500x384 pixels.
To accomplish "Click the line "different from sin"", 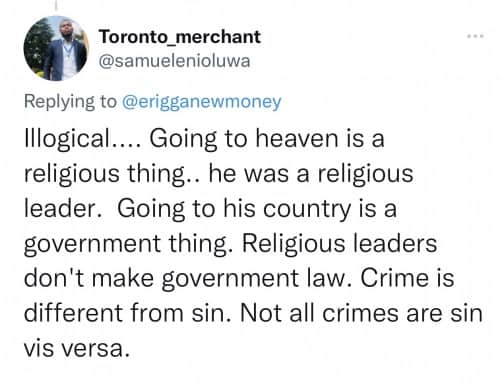I will click(x=253, y=313).
